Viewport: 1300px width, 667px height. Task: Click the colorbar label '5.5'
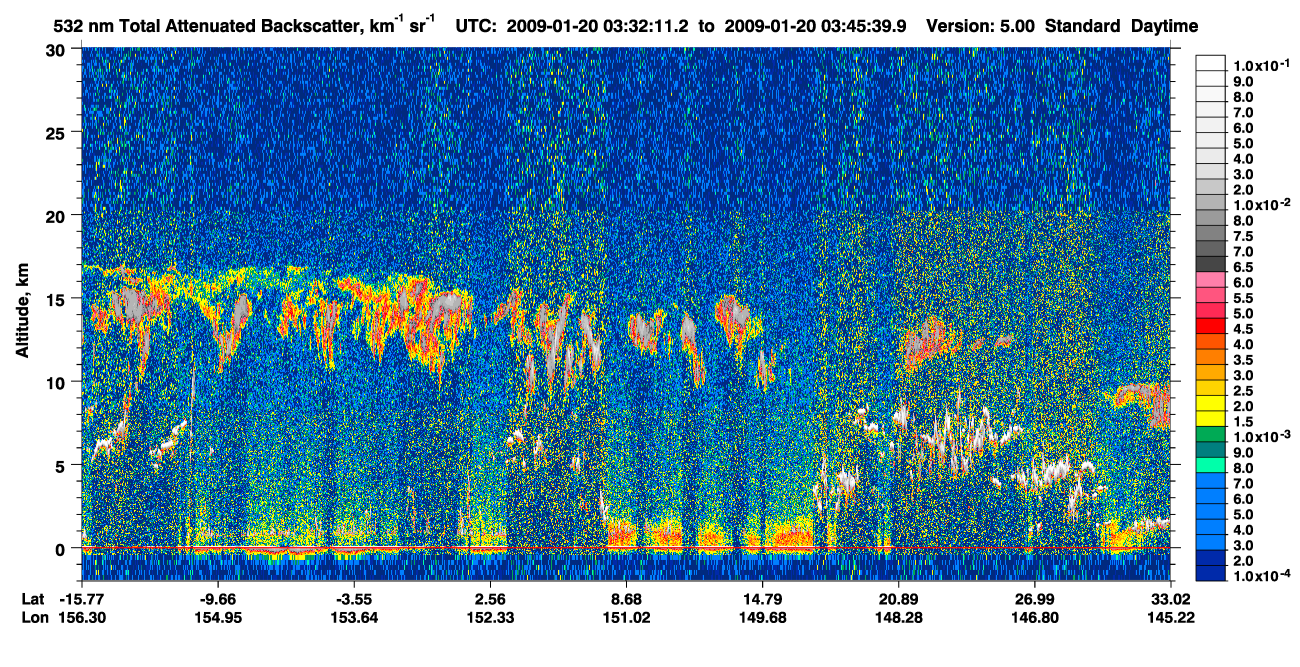click(x=1244, y=298)
